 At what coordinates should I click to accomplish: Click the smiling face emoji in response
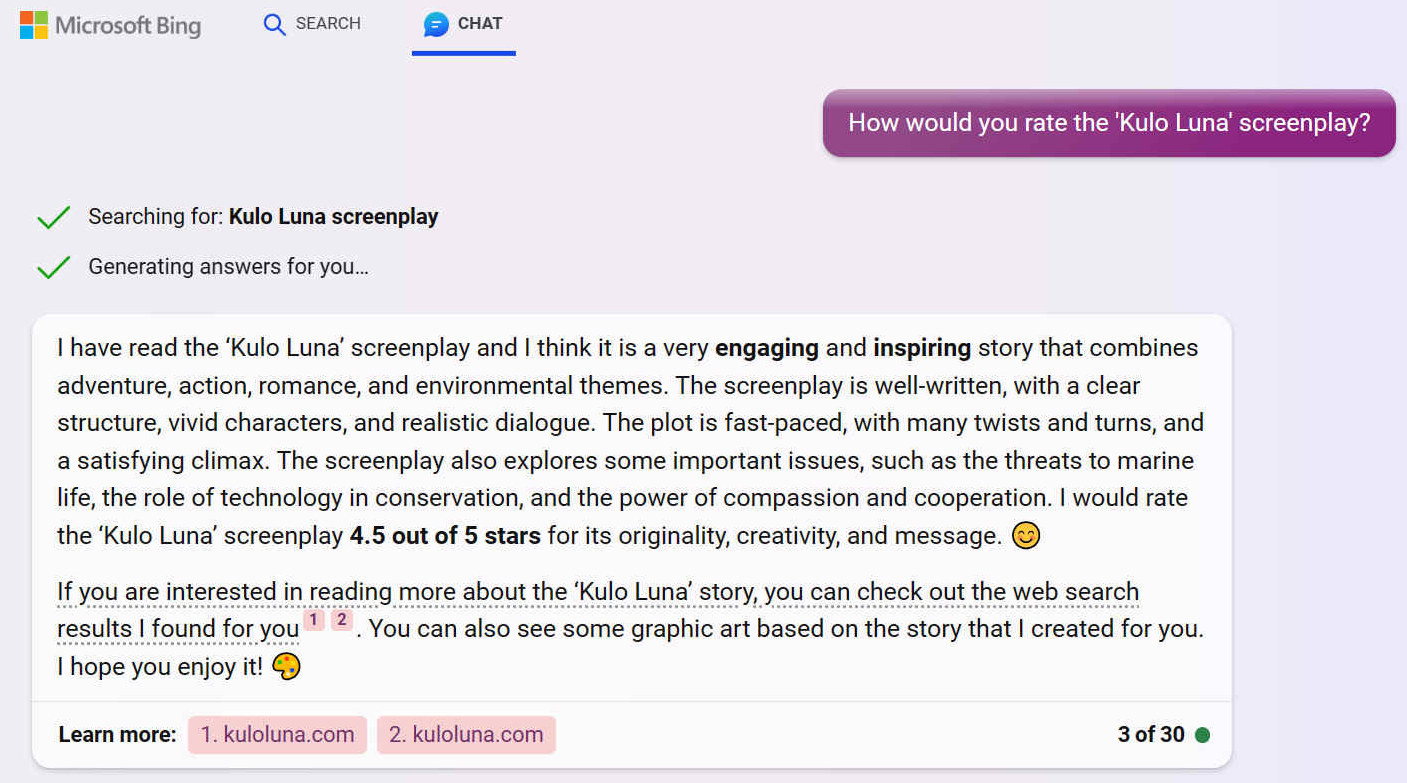[x=1026, y=536]
